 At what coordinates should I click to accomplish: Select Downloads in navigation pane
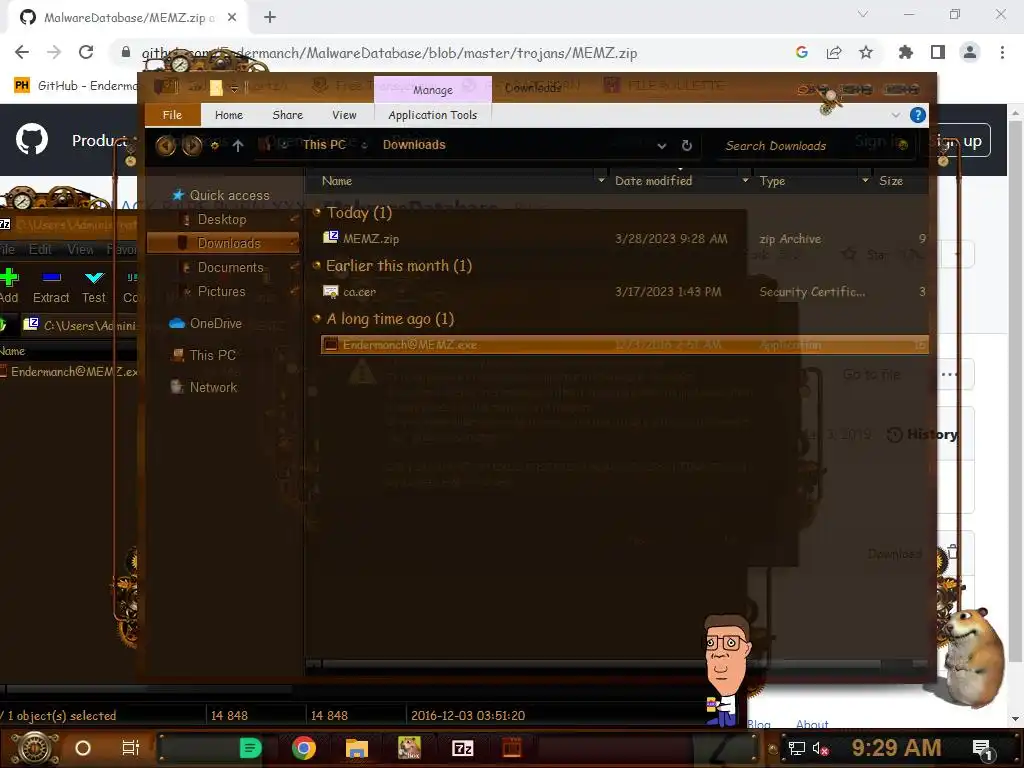point(224,243)
